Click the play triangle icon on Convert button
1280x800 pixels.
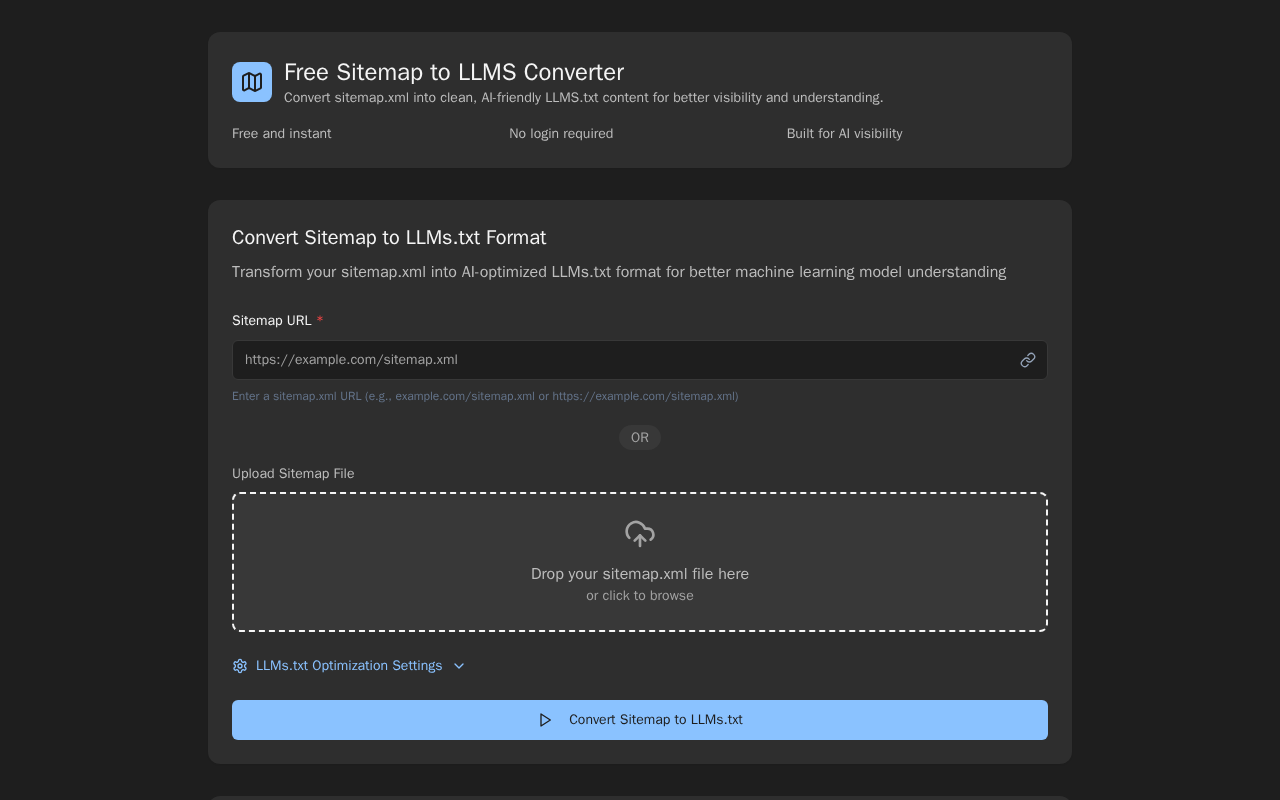point(545,720)
